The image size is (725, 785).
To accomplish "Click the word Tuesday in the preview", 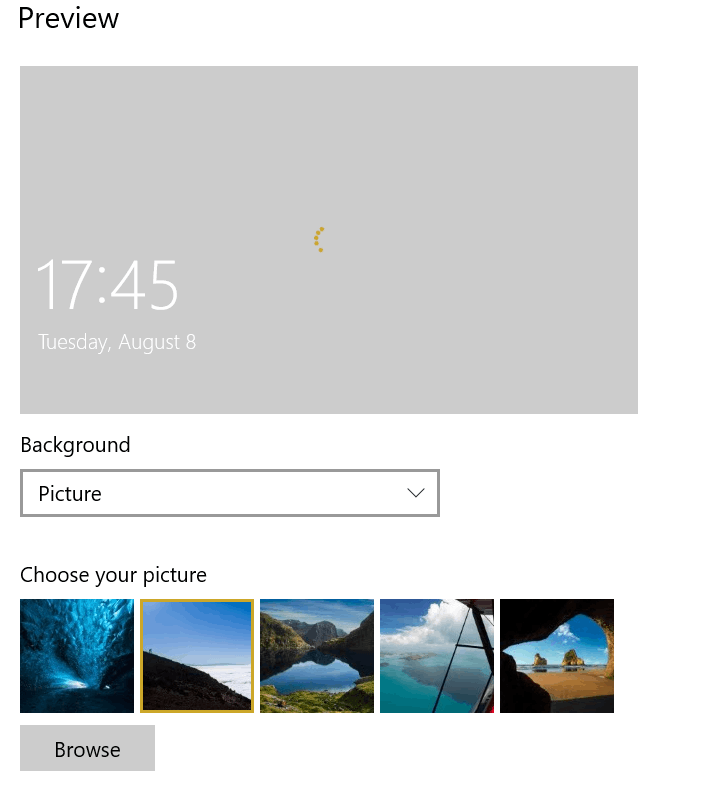I will click(74, 343).
